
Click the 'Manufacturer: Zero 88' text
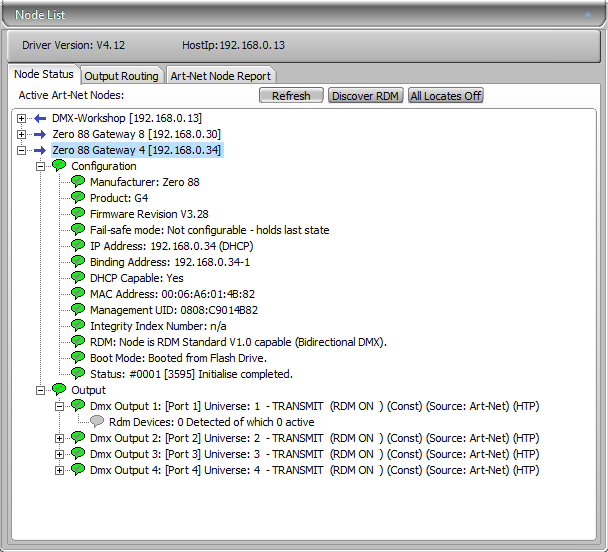[x=145, y=182]
